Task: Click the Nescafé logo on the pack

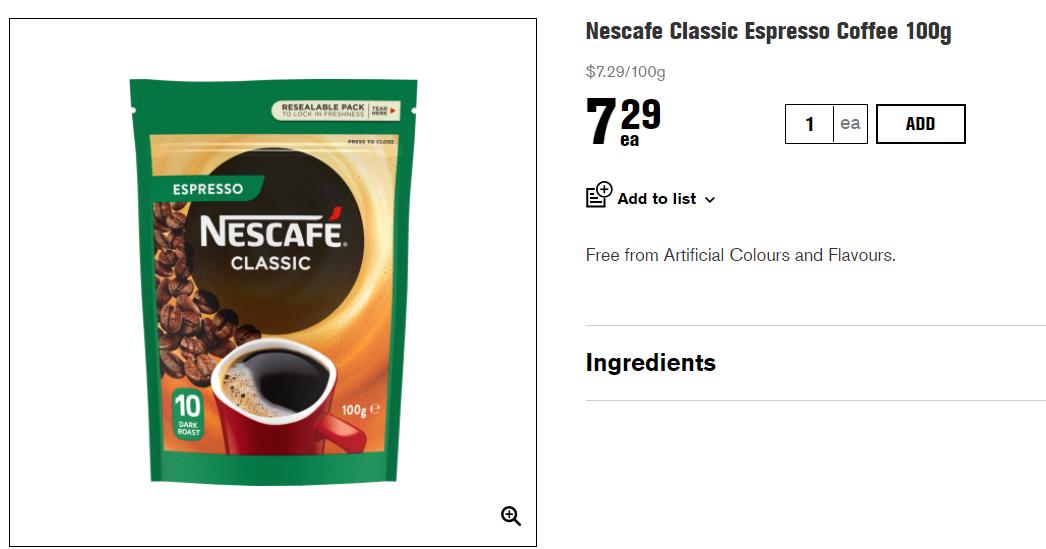Action: coord(272,228)
